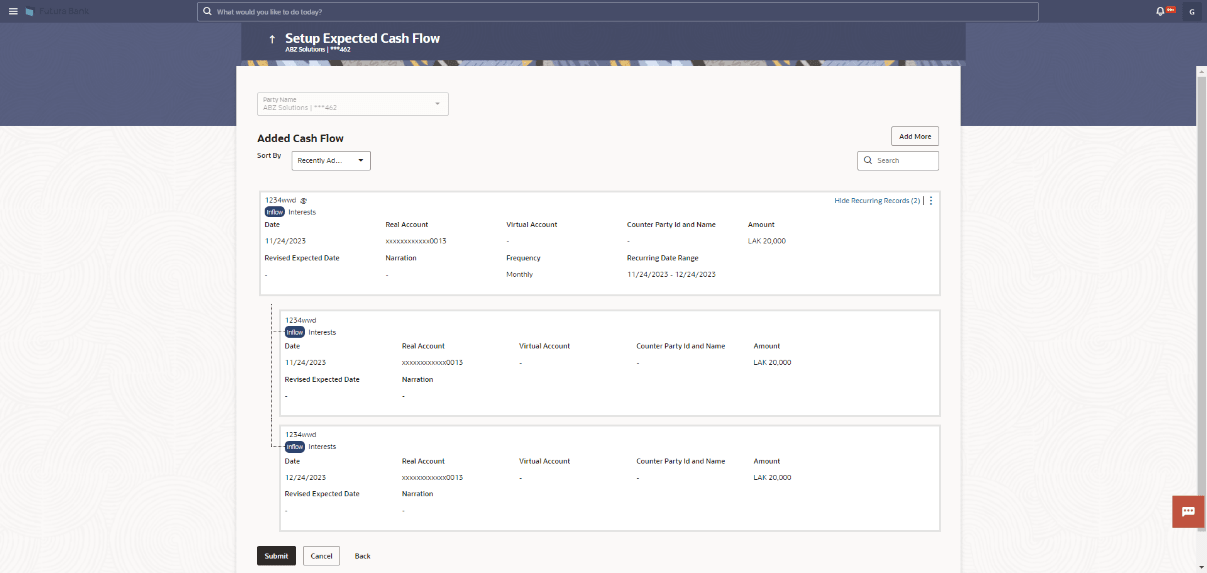Submit the expected cash flow
This screenshot has height=573, width=1207.
(x=276, y=556)
